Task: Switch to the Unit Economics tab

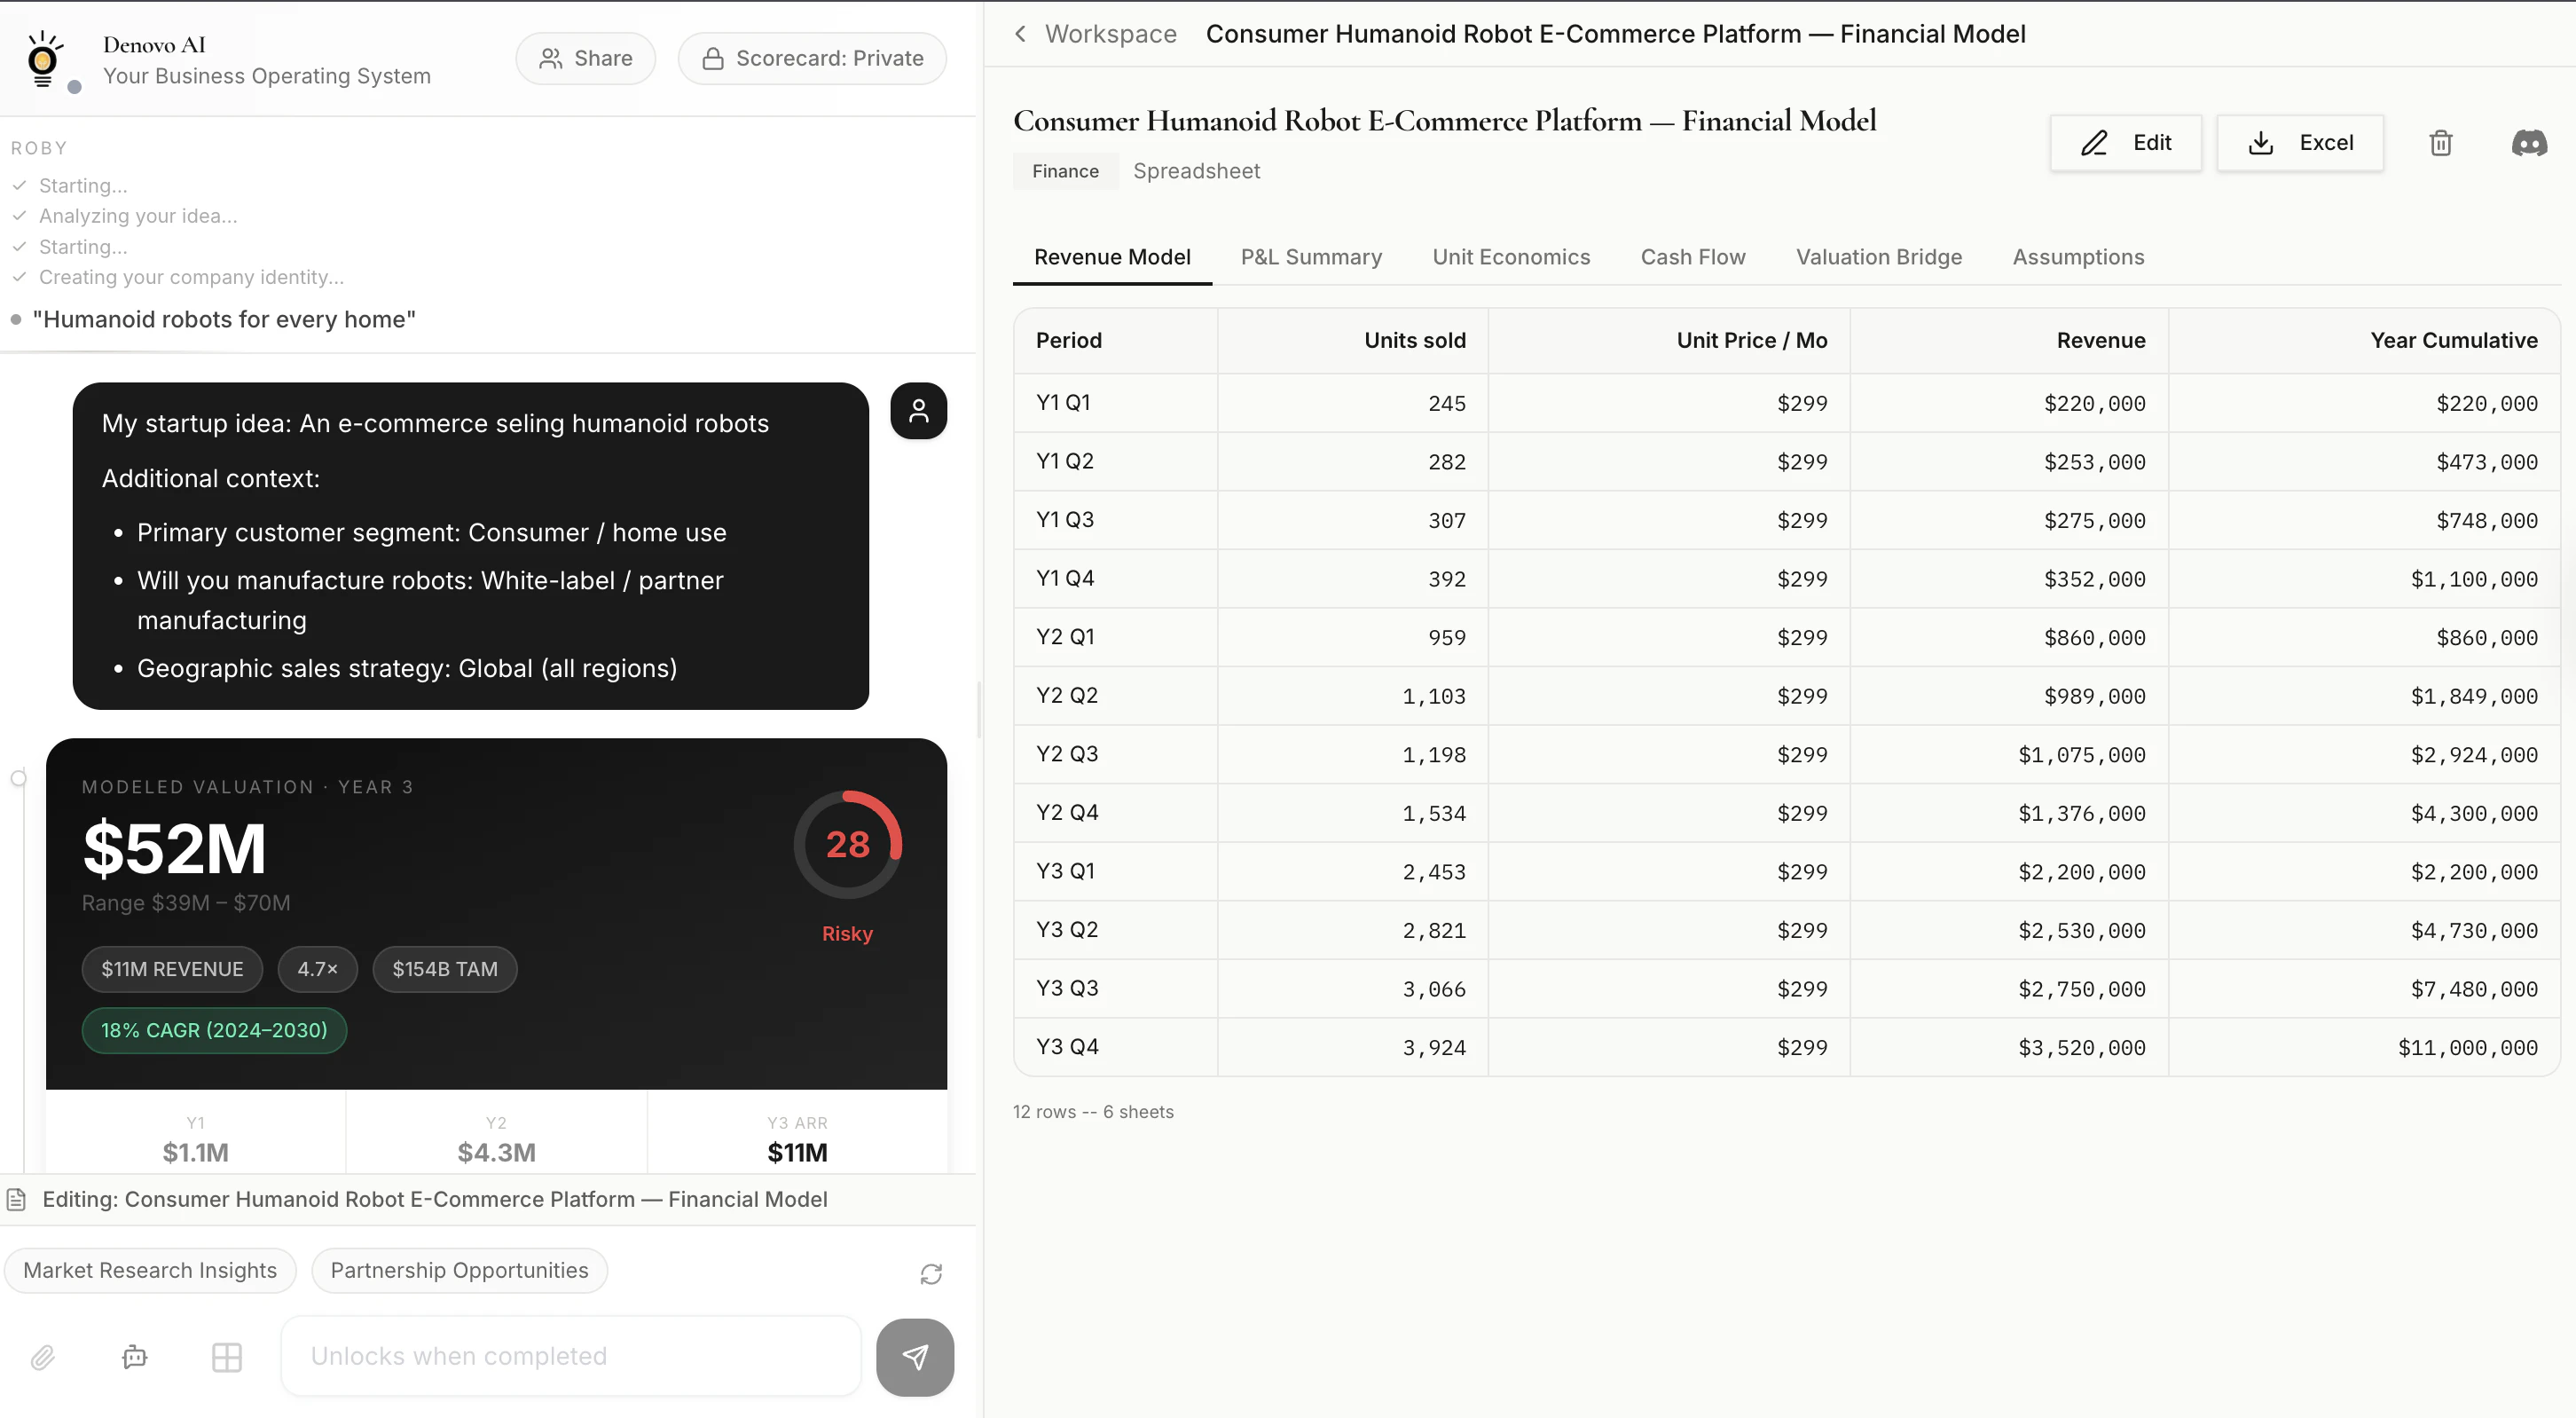Action: (x=1510, y=257)
